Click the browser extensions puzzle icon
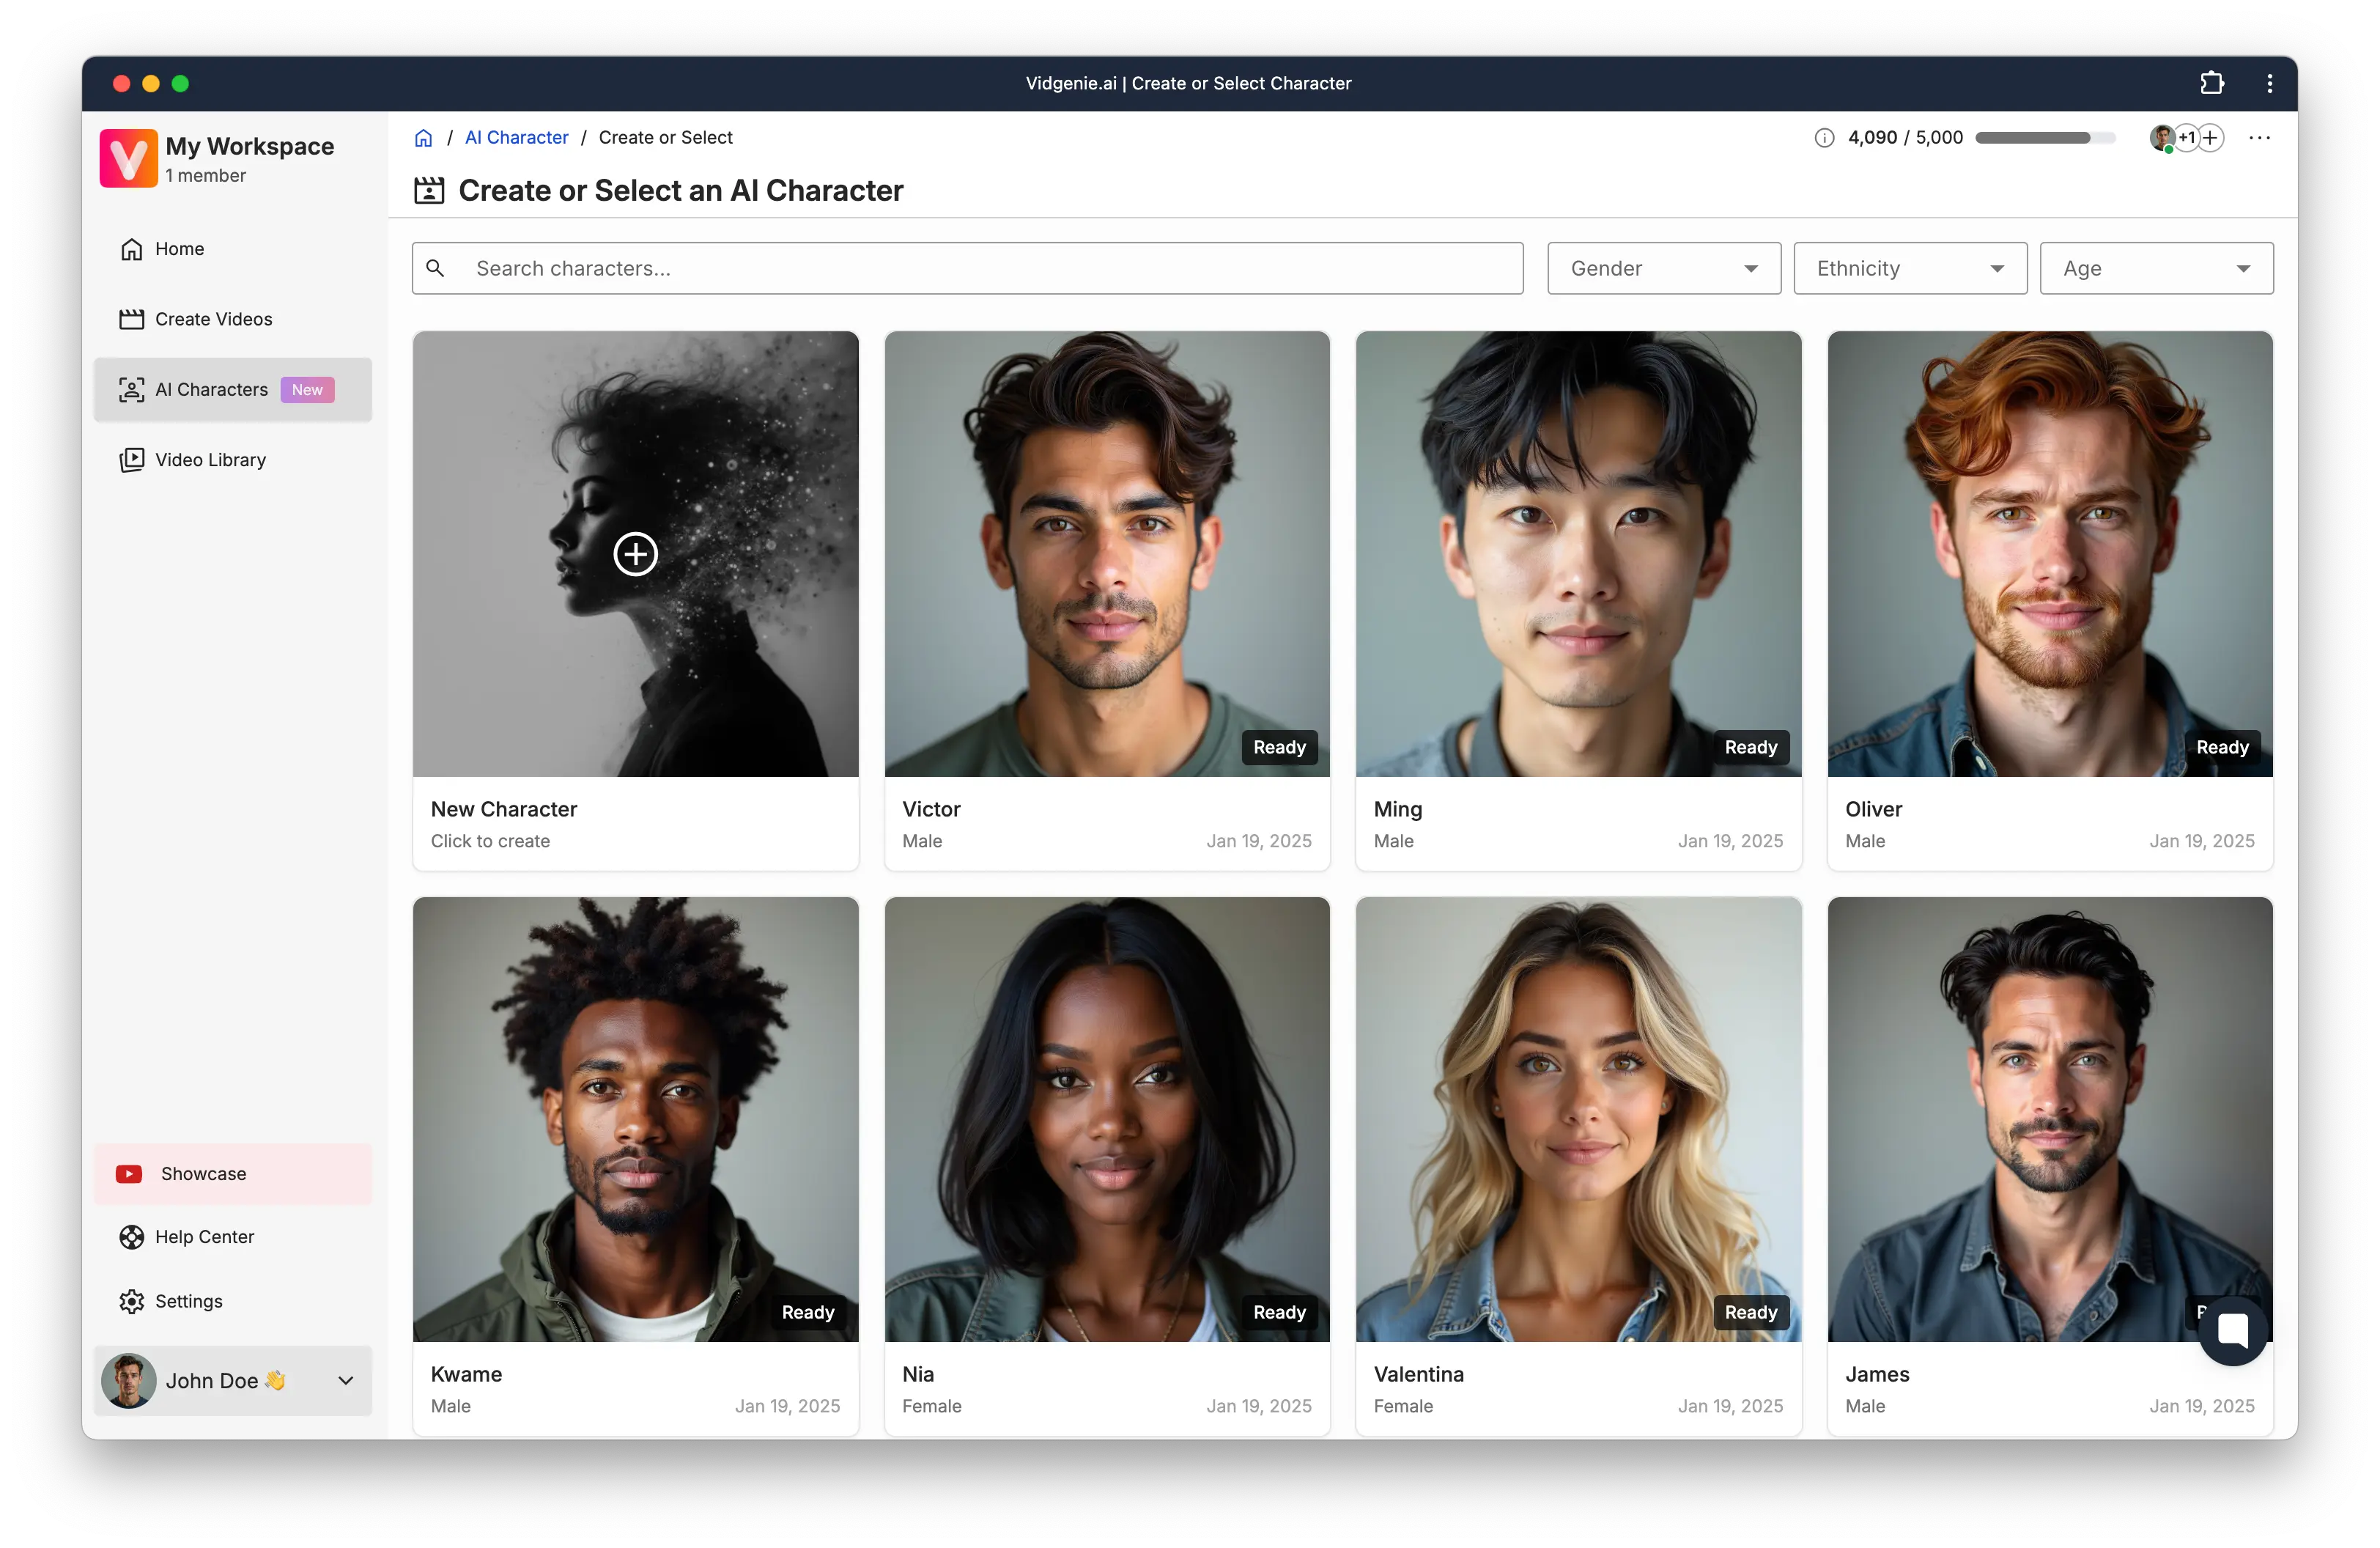The image size is (2380, 1548). (2212, 83)
